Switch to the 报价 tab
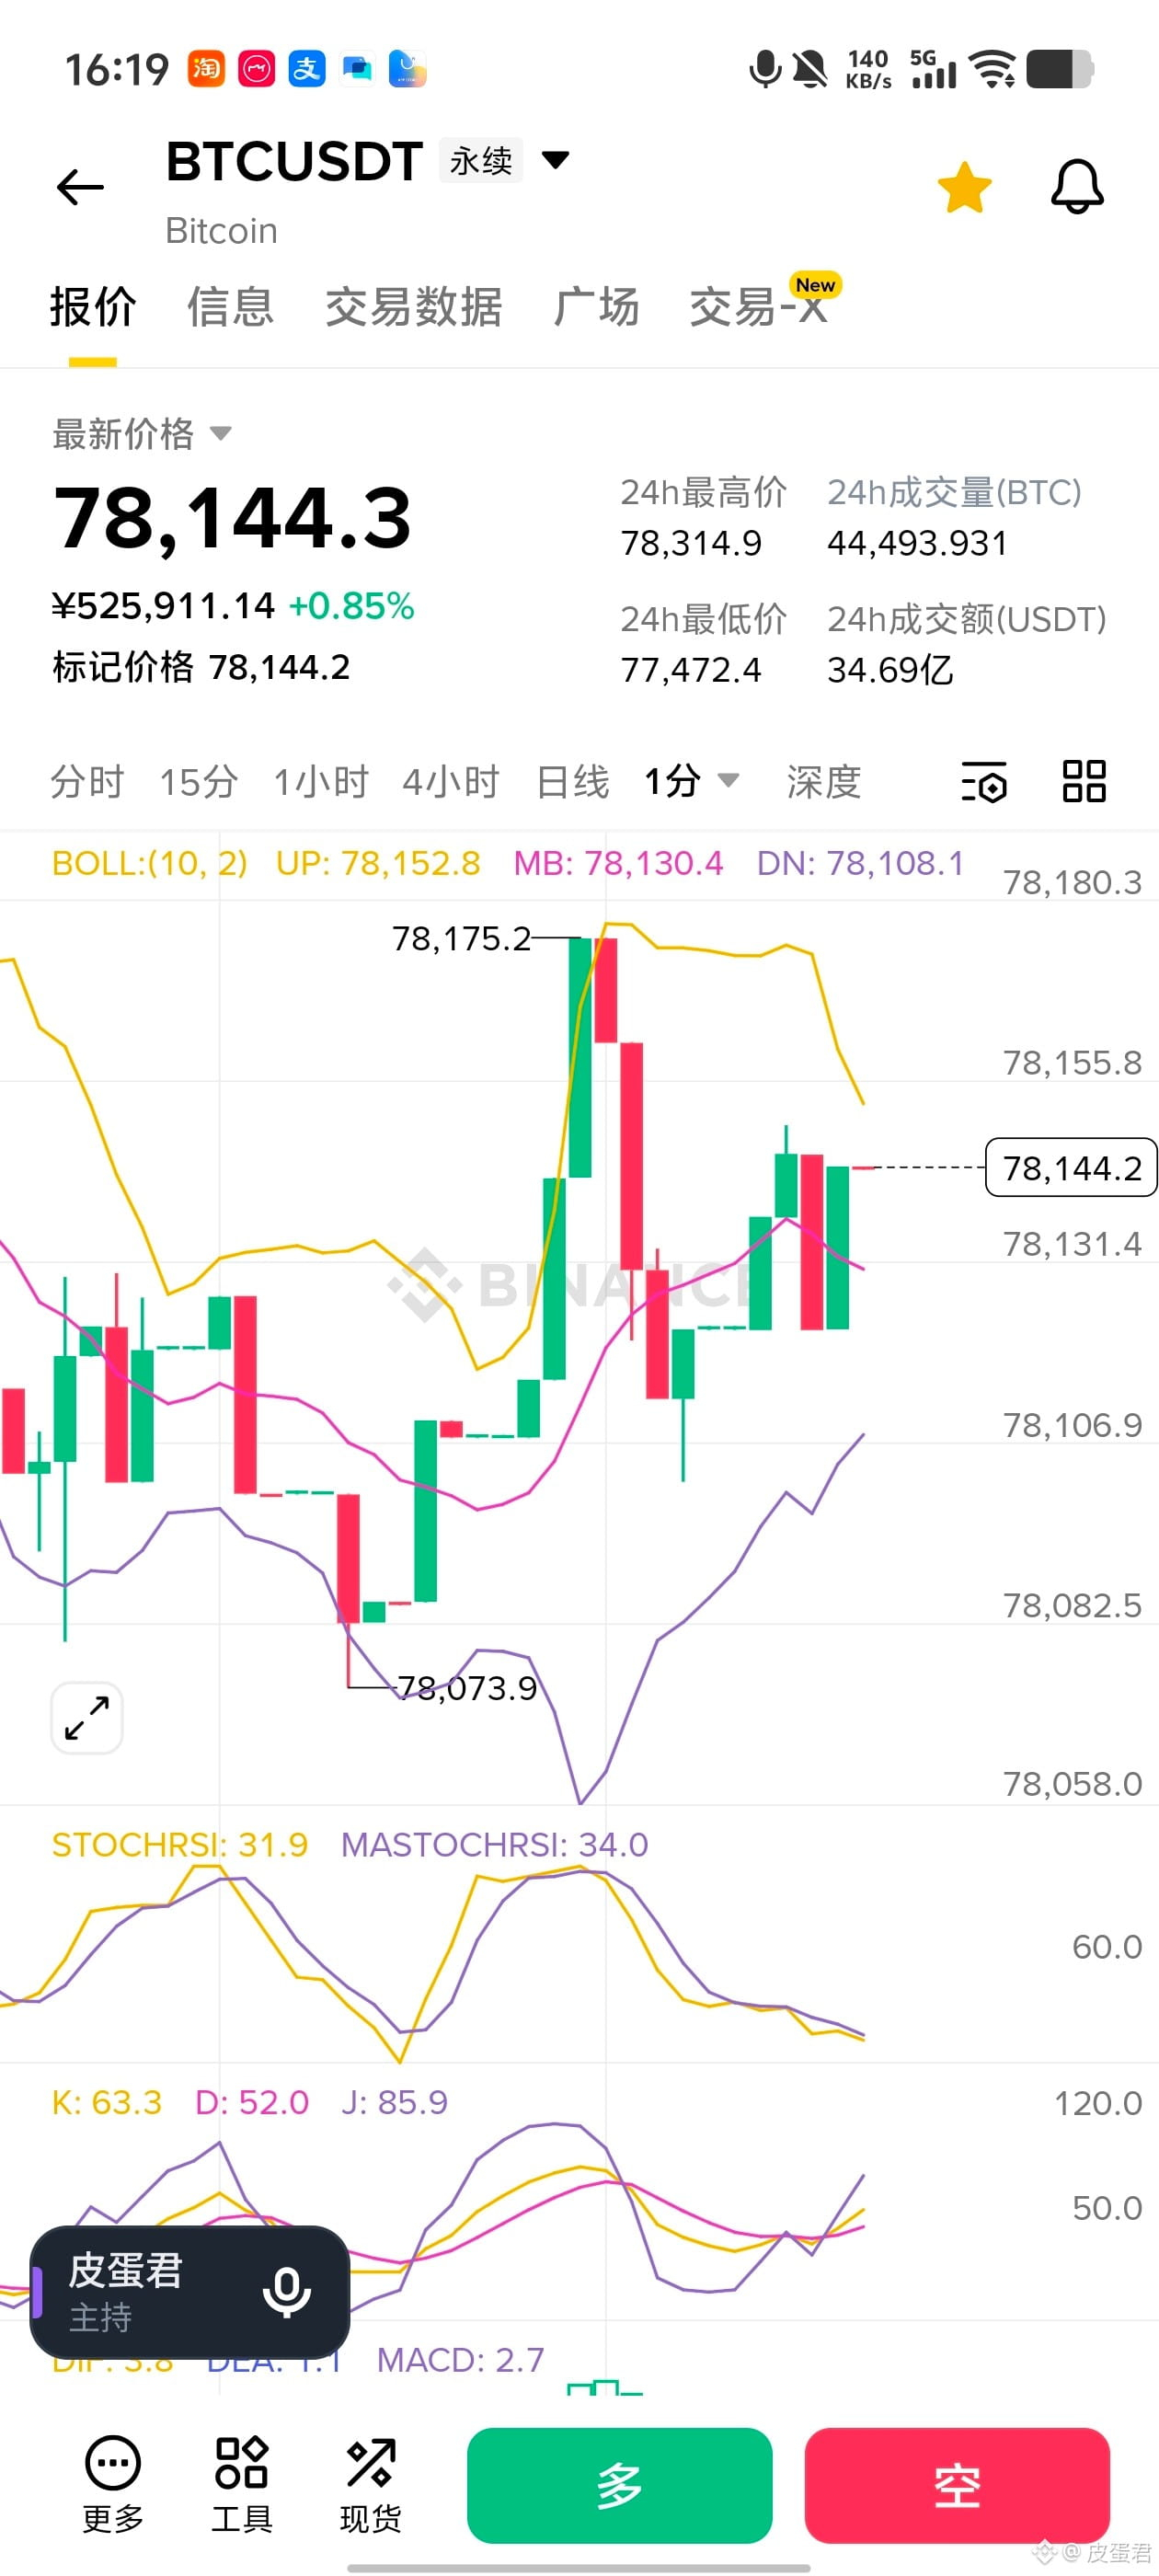The image size is (1159, 2576). [93, 306]
